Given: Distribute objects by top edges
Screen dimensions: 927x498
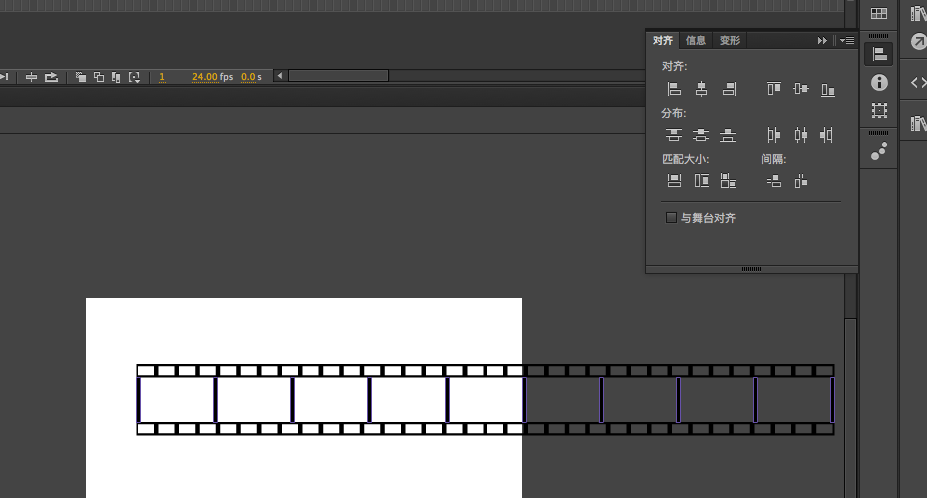Looking at the screenshot, I should (674, 135).
